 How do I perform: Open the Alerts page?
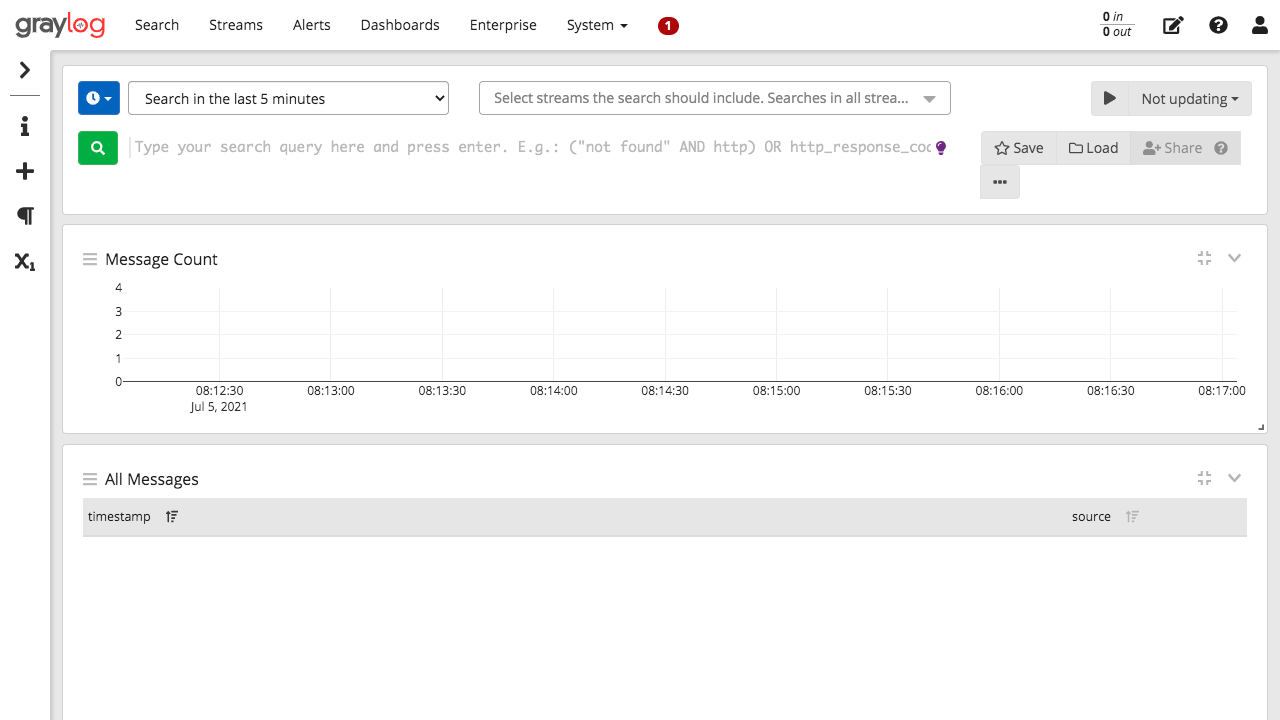coord(312,25)
